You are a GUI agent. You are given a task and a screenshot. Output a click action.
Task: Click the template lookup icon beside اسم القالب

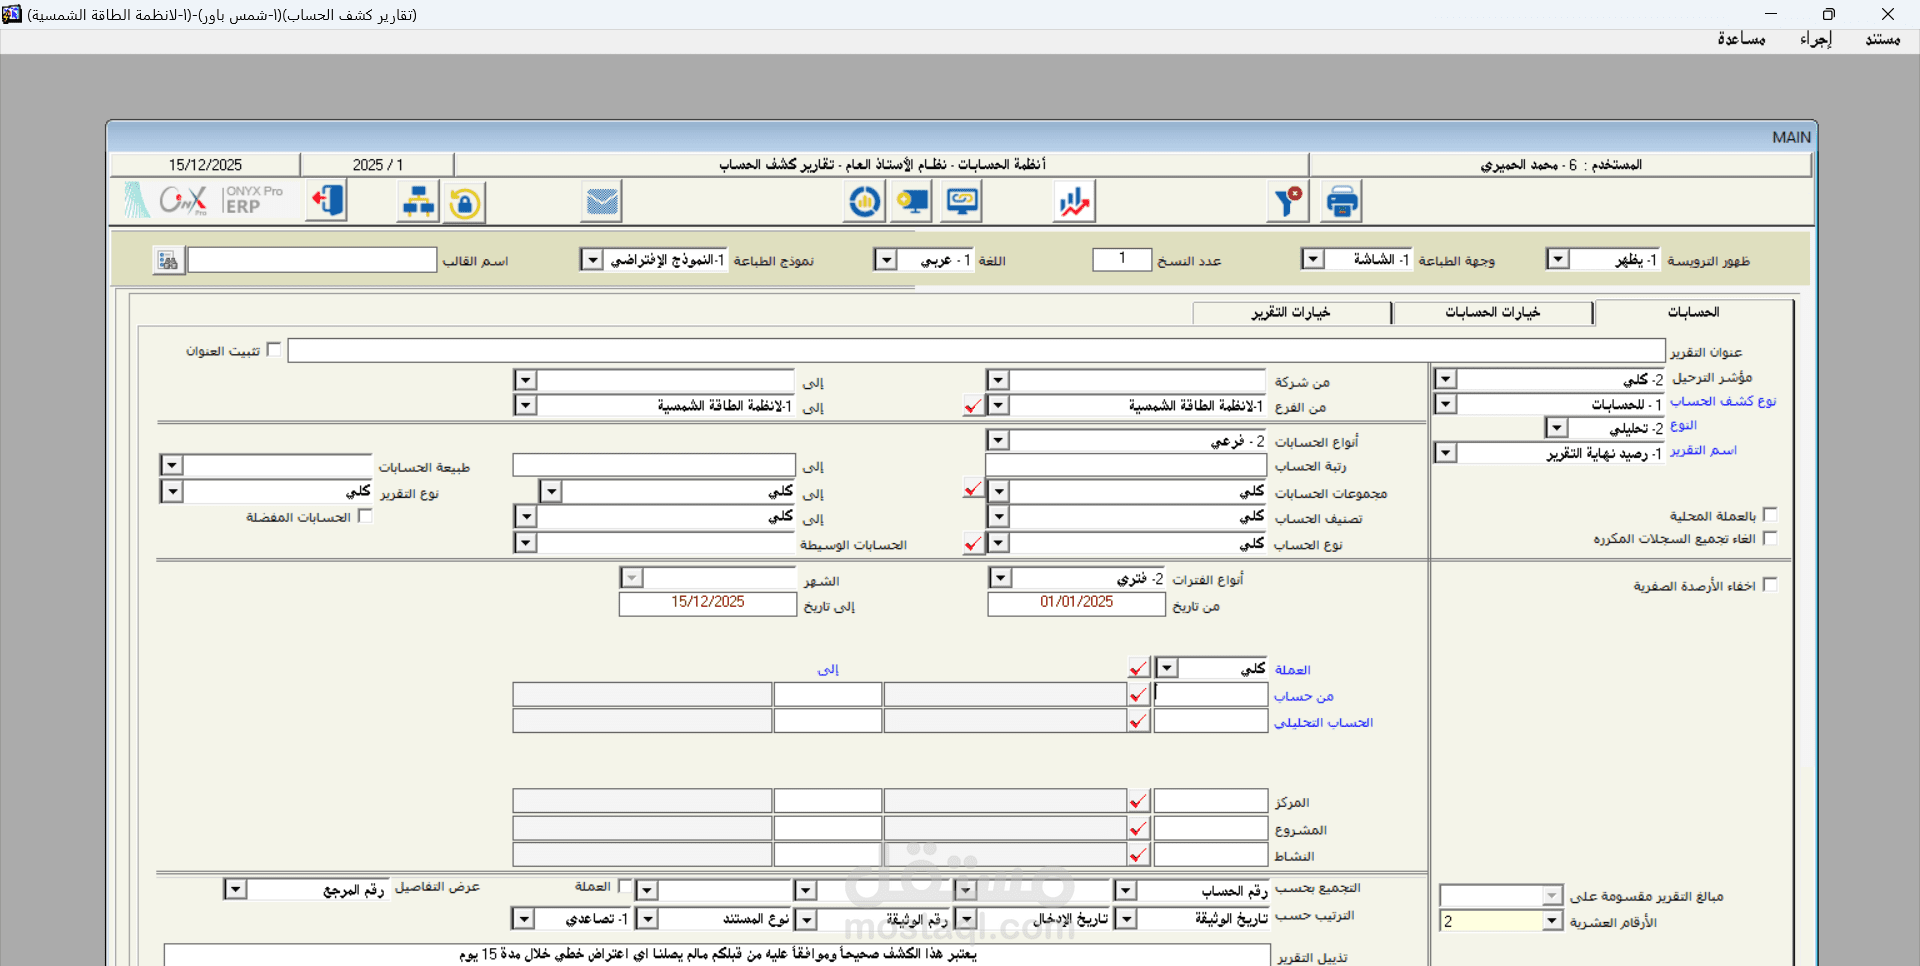coord(167,261)
